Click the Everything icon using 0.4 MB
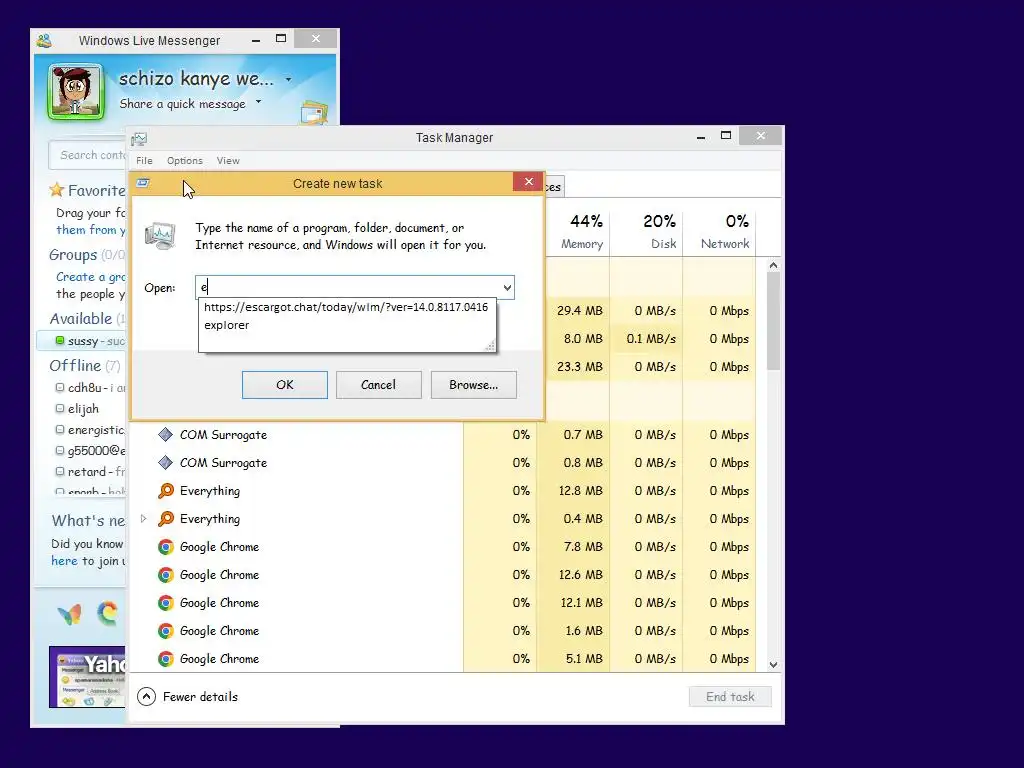Viewport: 1024px width, 768px height. (x=166, y=519)
